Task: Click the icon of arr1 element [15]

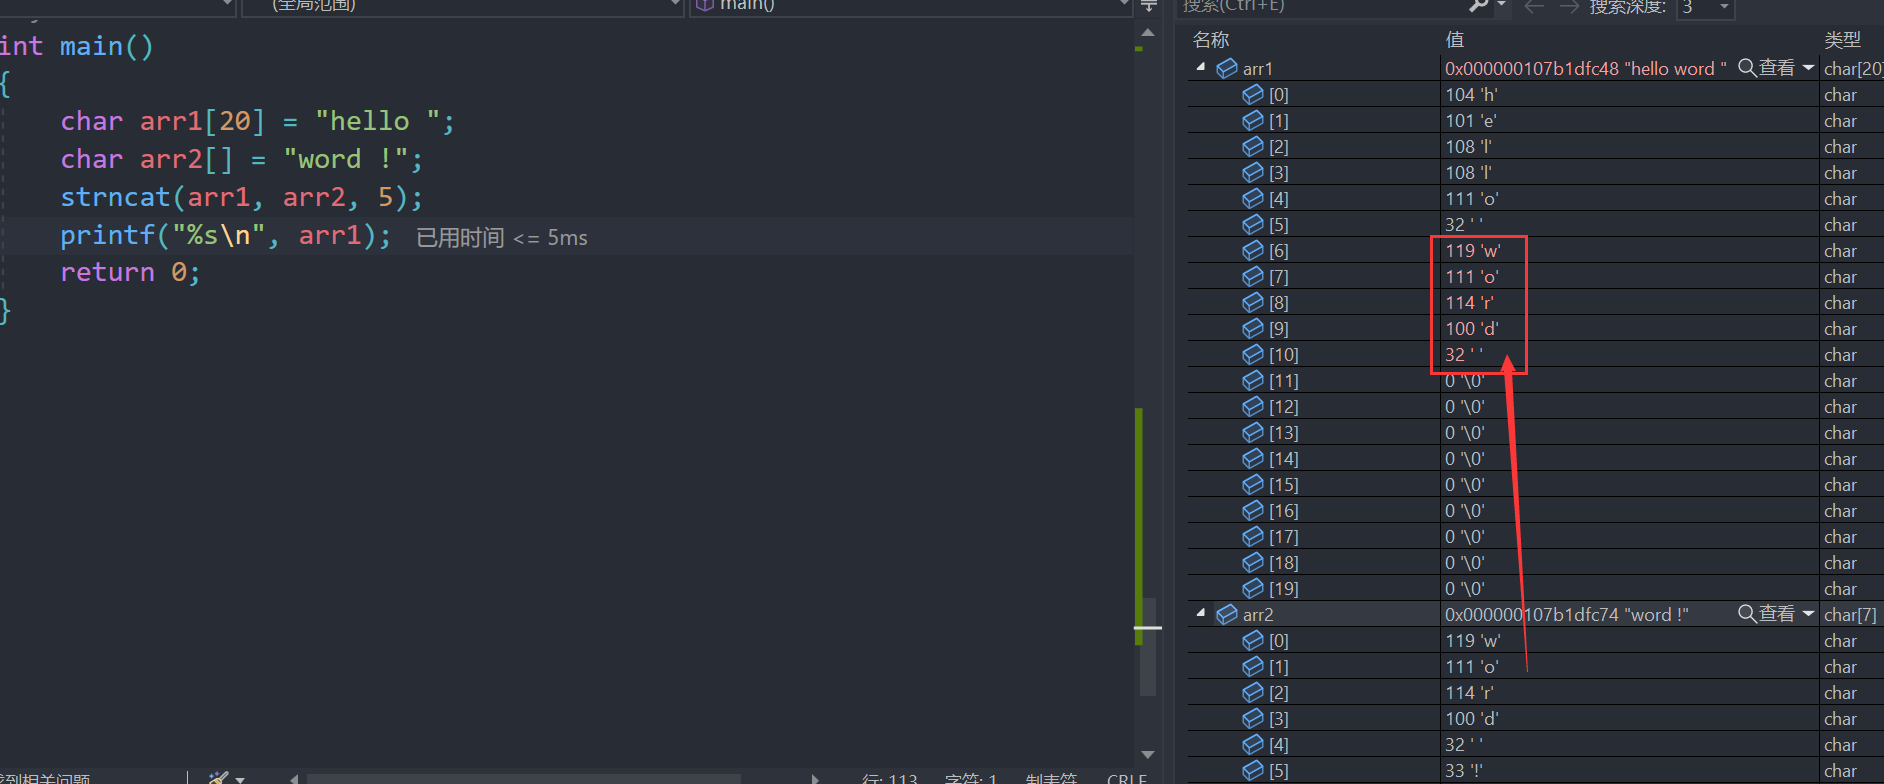Action: tap(1253, 484)
